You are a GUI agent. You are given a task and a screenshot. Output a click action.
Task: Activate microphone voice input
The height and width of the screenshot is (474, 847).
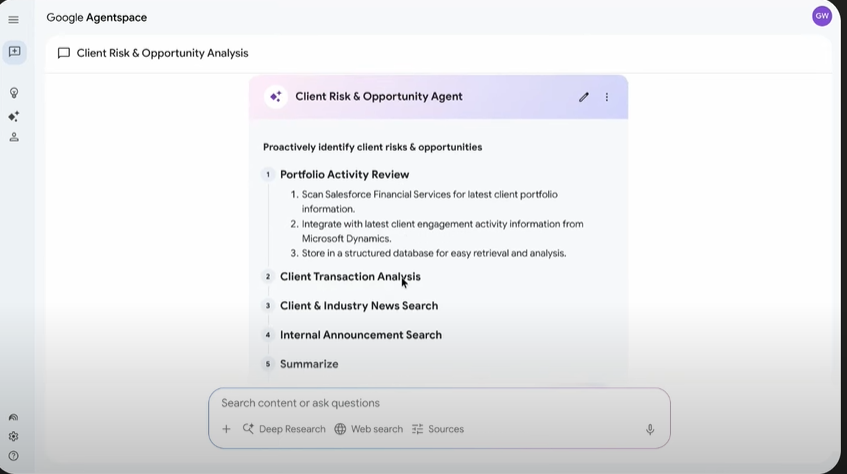pos(650,429)
